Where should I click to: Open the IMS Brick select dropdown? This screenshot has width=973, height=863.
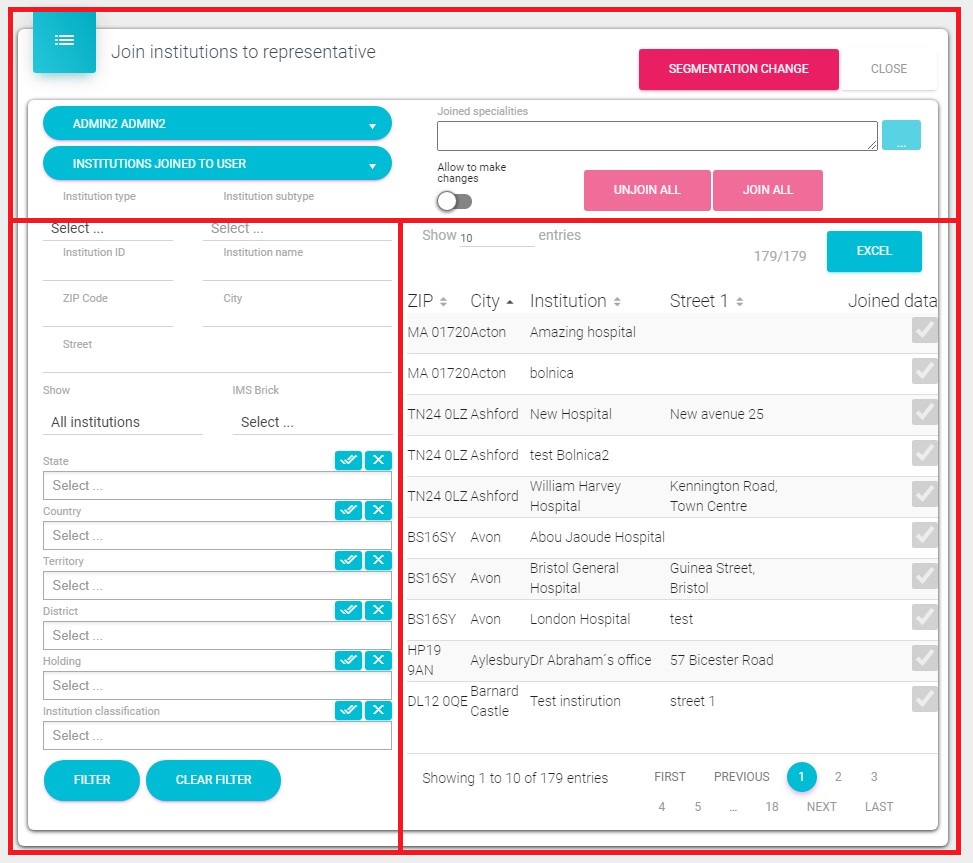coord(310,422)
